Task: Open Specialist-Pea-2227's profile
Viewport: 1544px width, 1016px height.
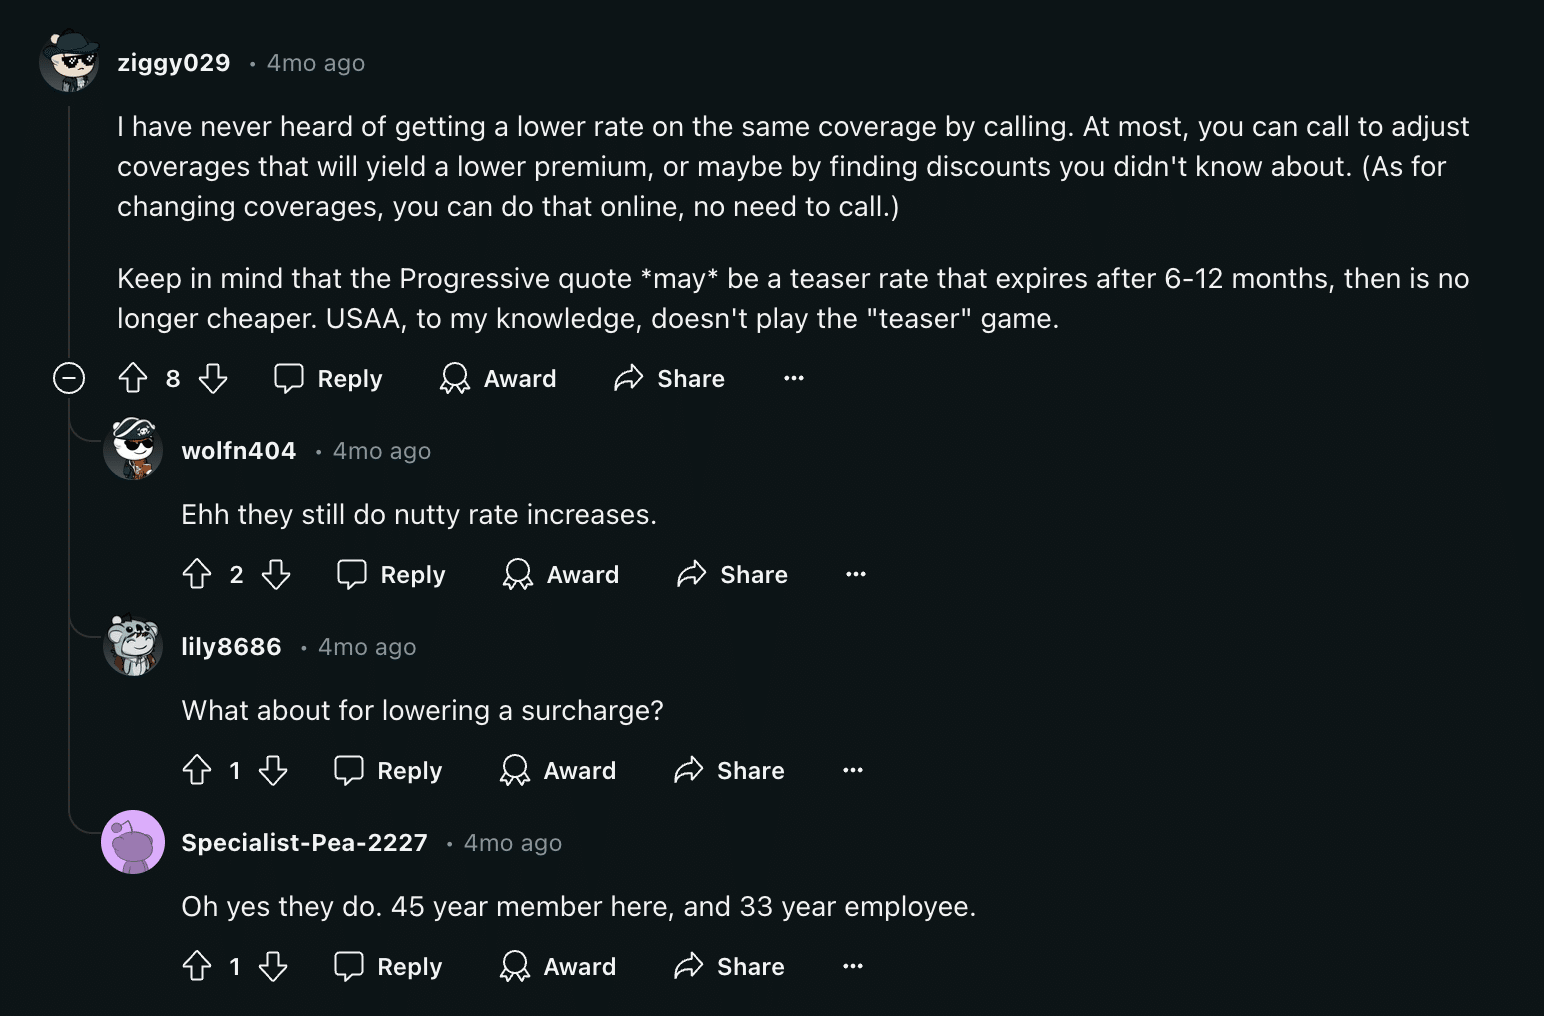Action: click(304, 842)
